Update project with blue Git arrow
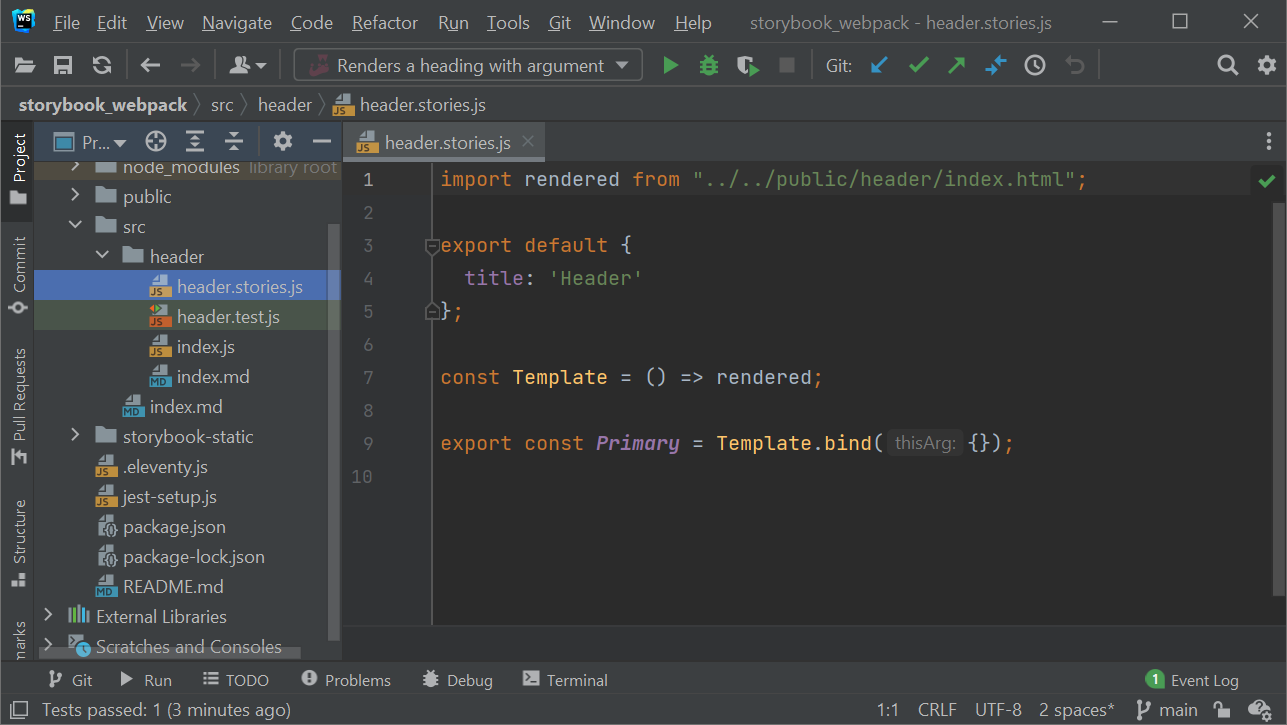The image size is (1287, 725). pyautogui.click(x=879, y=66)
